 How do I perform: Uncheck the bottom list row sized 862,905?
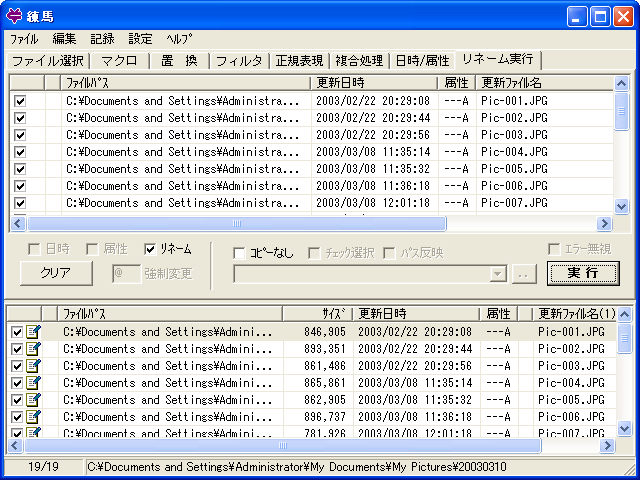pos(17,400)
